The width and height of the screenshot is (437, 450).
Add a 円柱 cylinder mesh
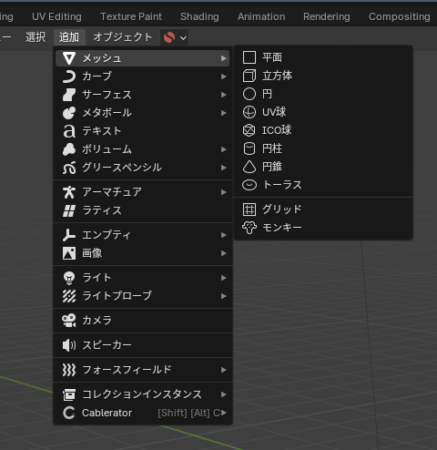323,148
